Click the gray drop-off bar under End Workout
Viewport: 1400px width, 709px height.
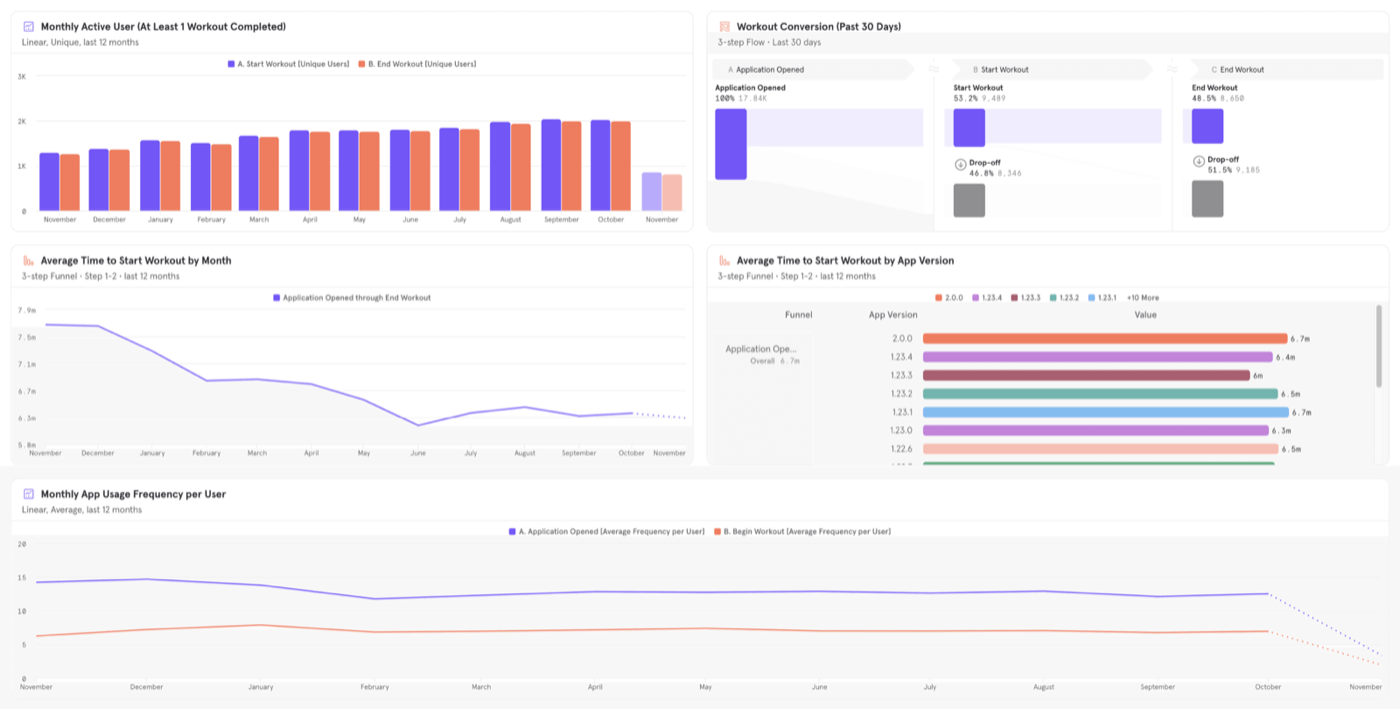pos(1207,198)
